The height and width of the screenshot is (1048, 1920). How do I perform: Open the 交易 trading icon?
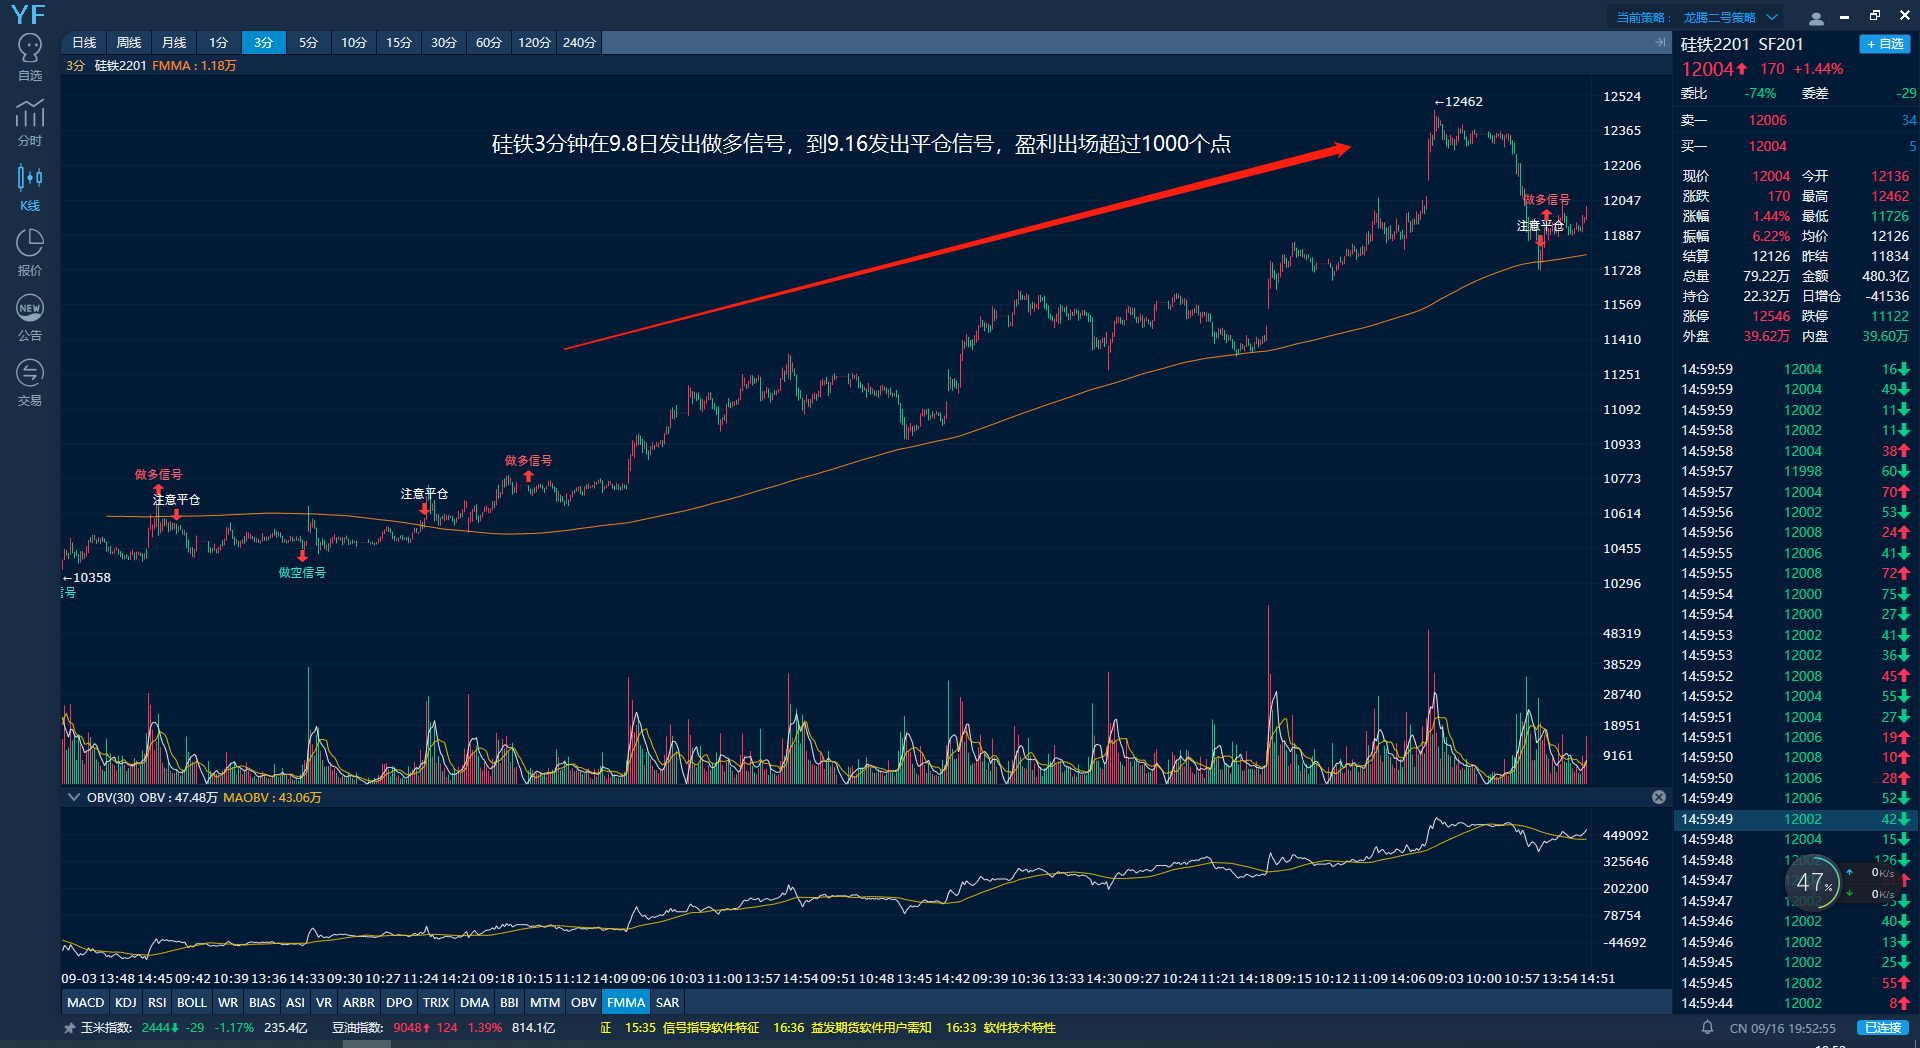tap(30, 382)
